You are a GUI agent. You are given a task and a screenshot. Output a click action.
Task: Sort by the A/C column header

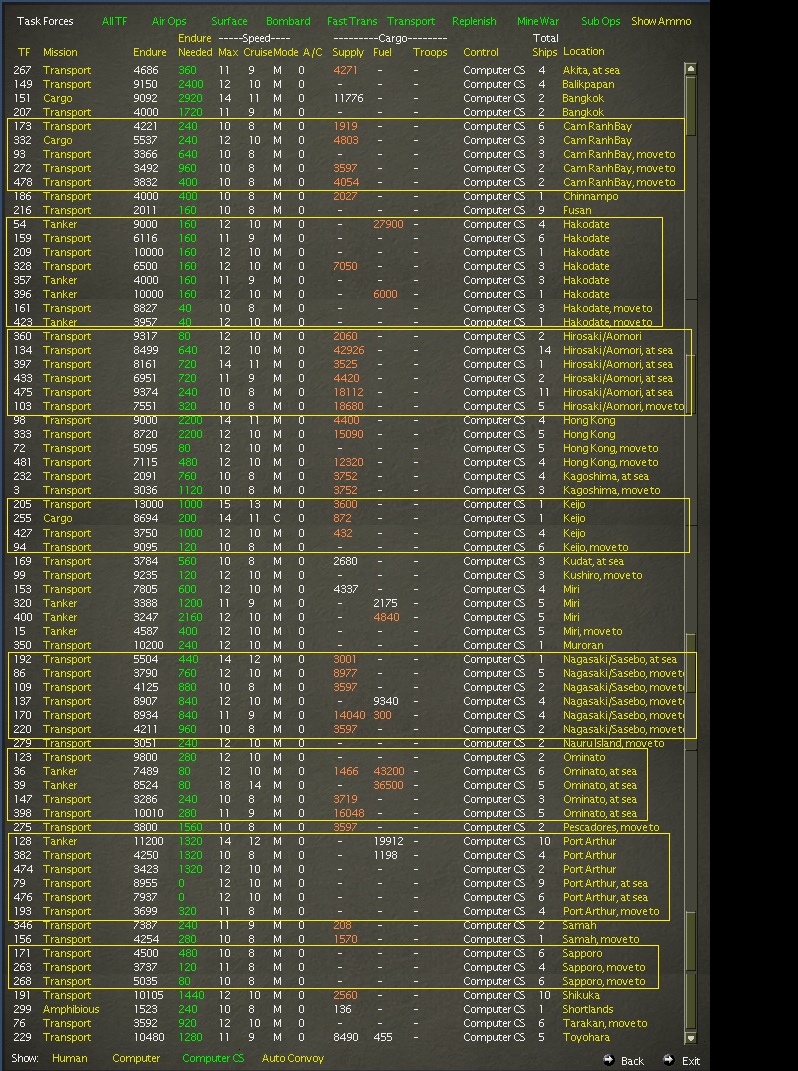tap(313, 52)
